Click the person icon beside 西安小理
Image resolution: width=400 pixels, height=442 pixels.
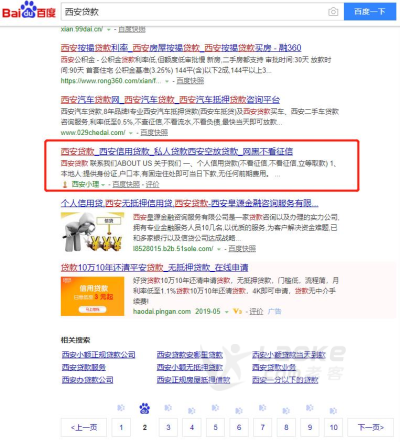click(65, 184)
